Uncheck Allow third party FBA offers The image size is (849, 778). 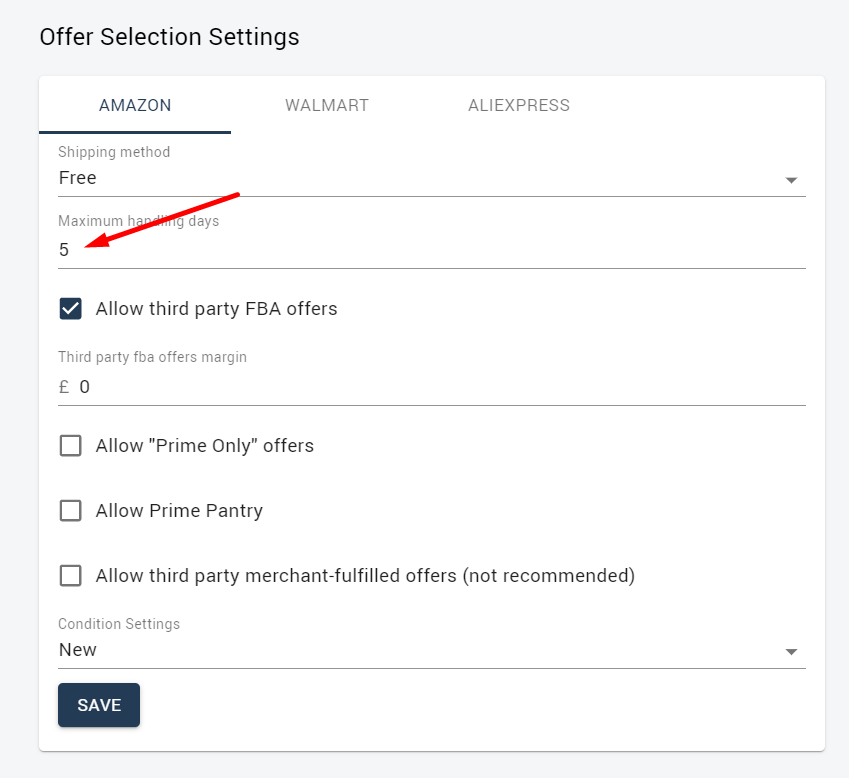70,309
